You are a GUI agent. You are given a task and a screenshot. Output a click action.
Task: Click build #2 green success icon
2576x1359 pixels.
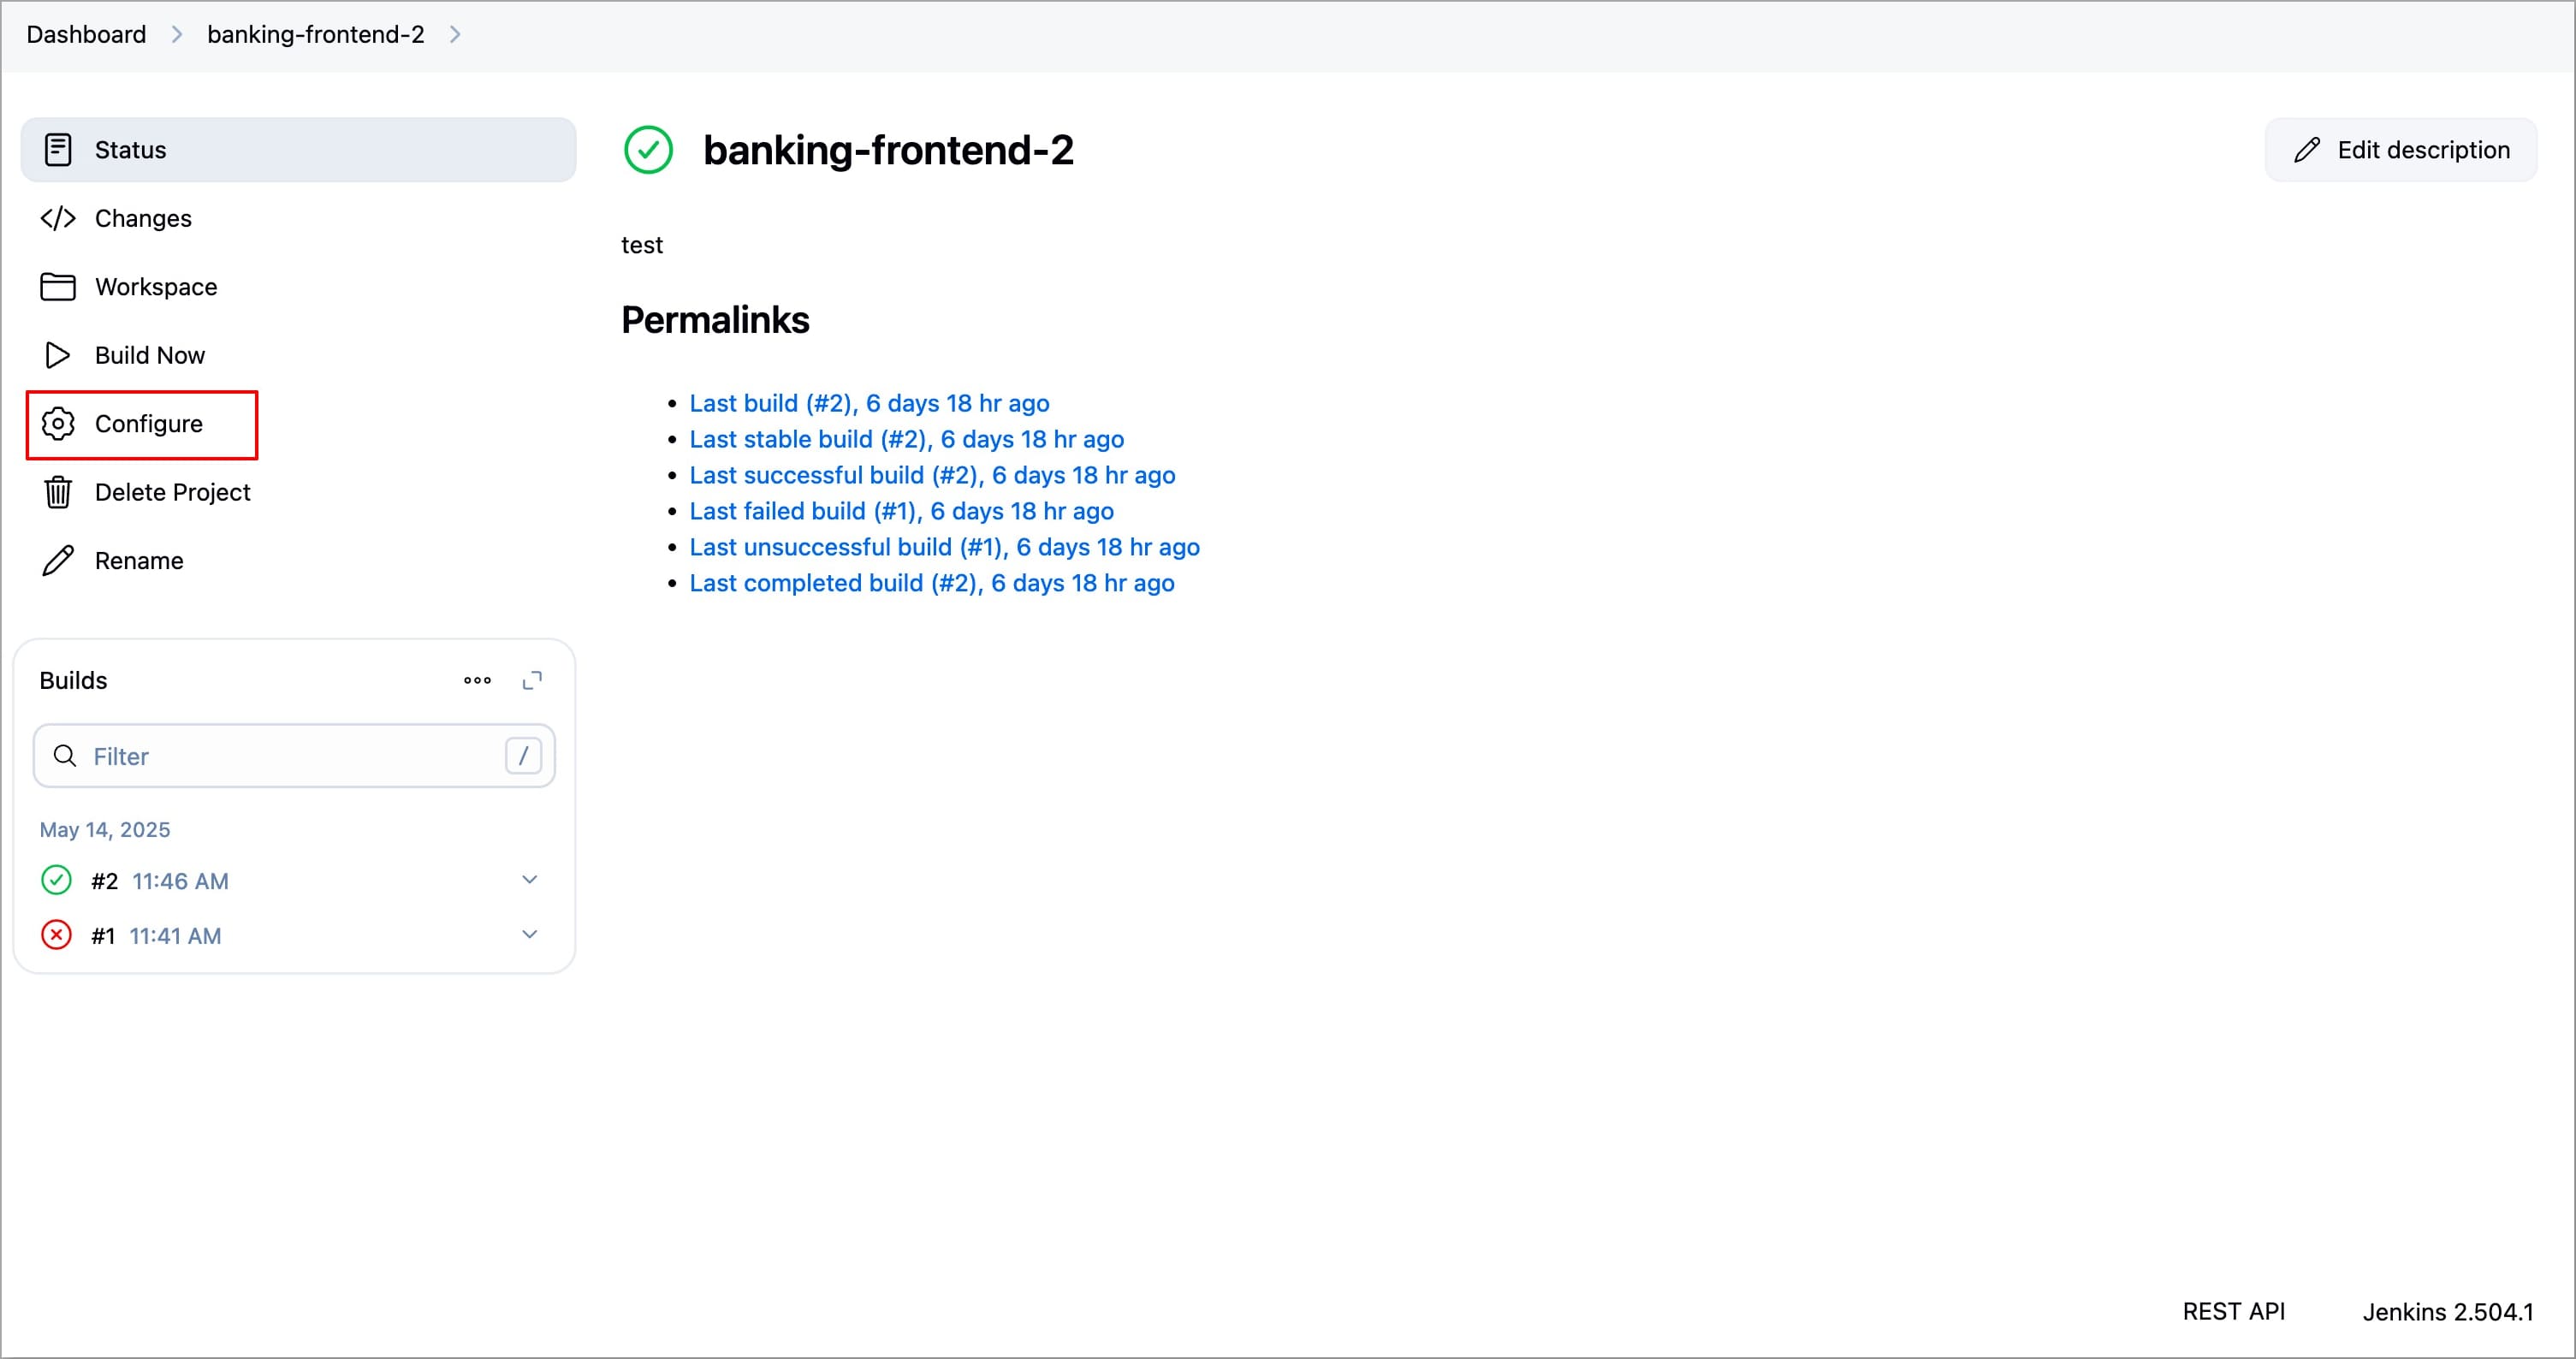[x=56, y=880]
